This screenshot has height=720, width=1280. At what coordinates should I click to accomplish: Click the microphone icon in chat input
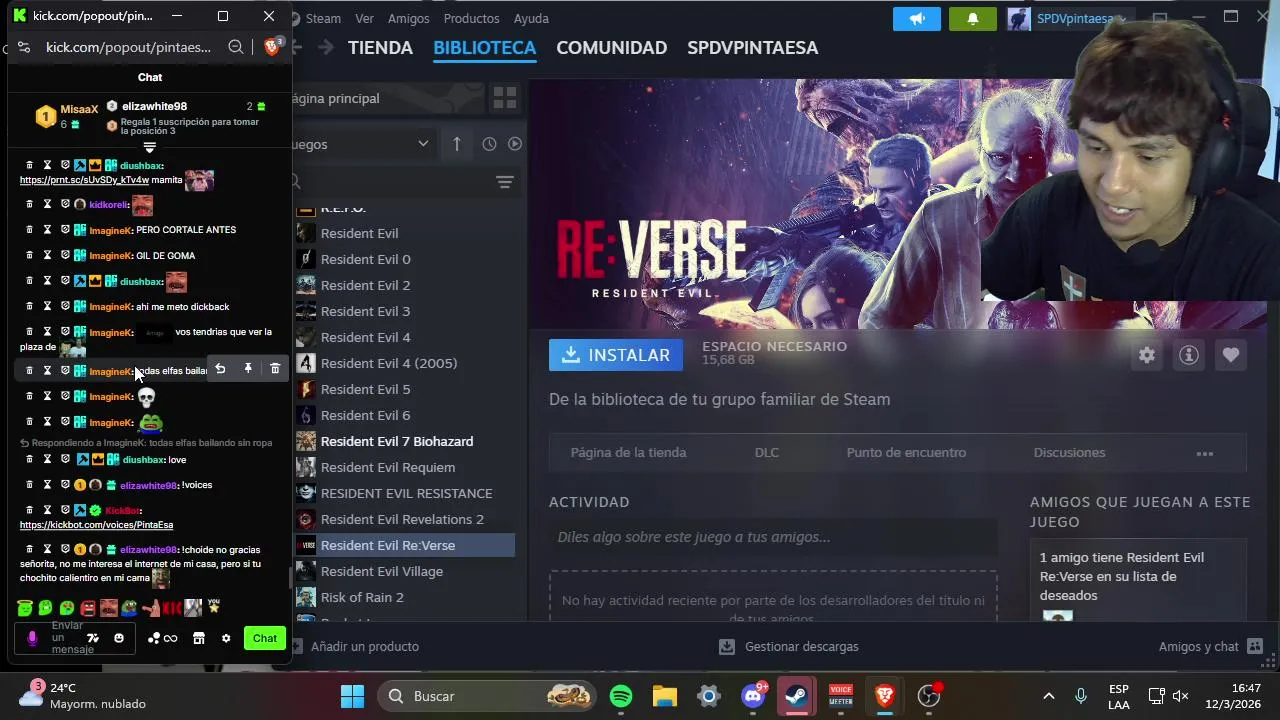(32, 638)
